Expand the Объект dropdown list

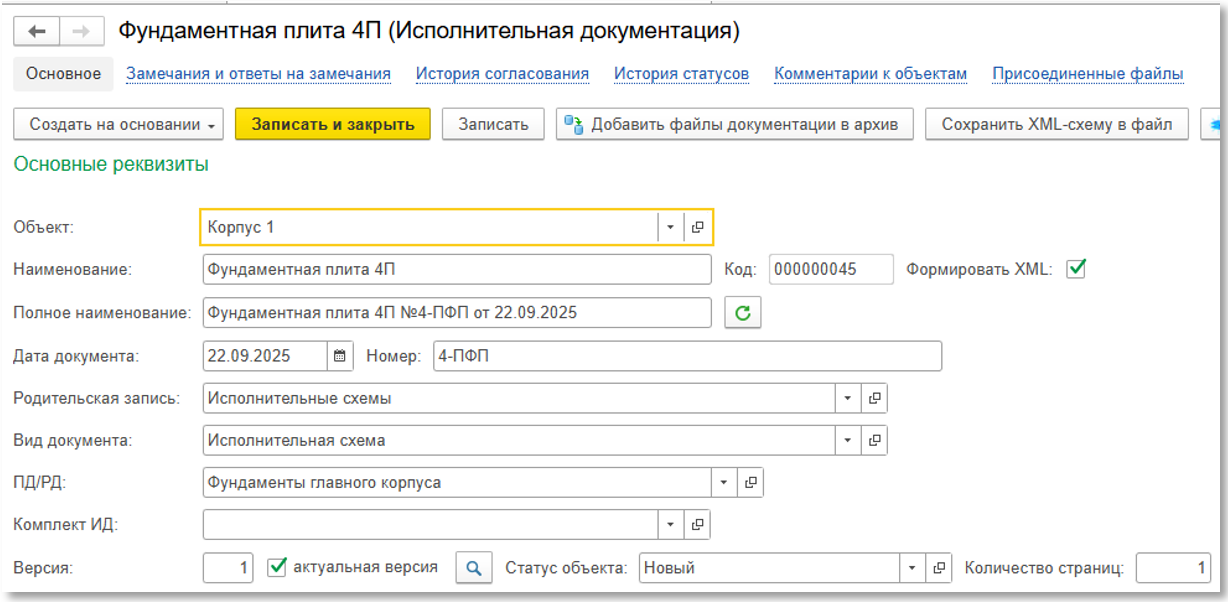click(670, 227)
